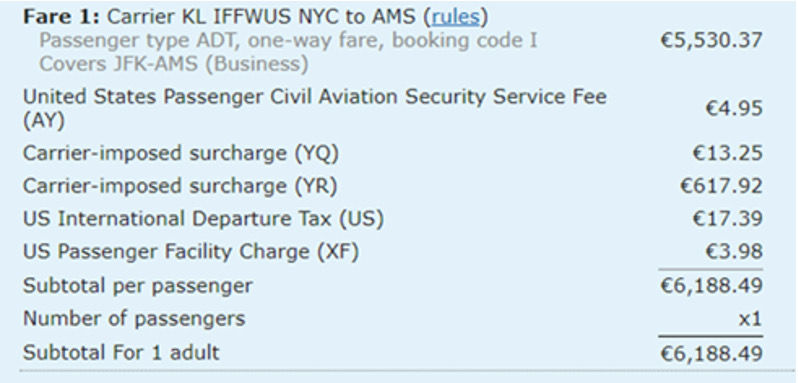Click the €13.25 YQ surcharge amount
This screenshot has width=798, height=383.
(727, 153)
